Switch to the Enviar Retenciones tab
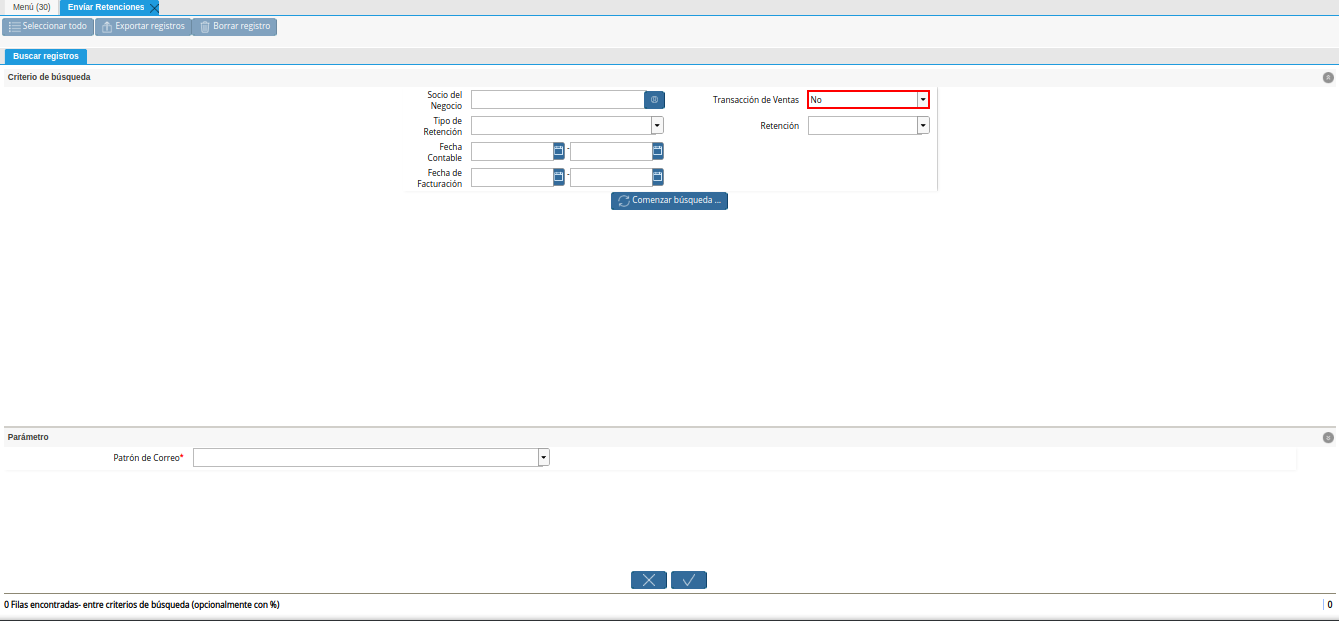 coord(104,7)
